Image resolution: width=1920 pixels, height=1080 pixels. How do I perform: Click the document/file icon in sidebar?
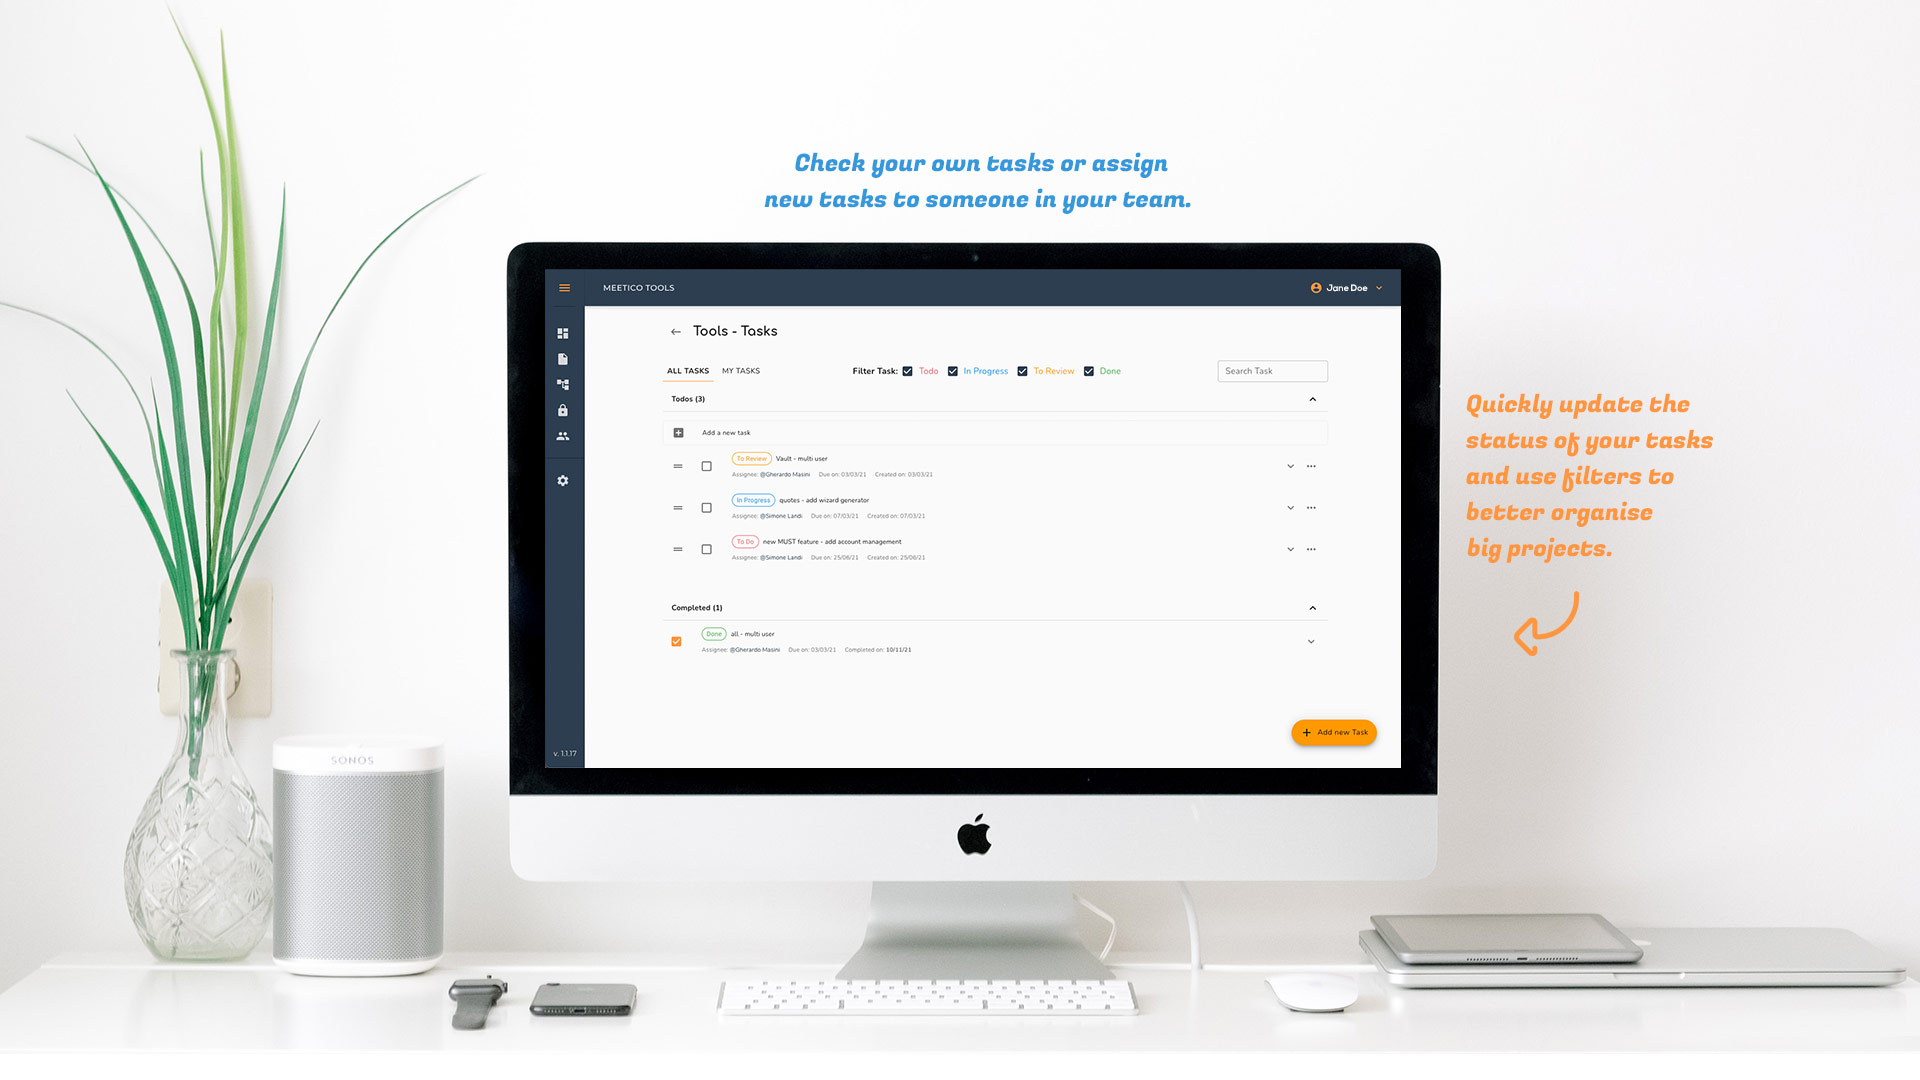(x=566, y=359)
